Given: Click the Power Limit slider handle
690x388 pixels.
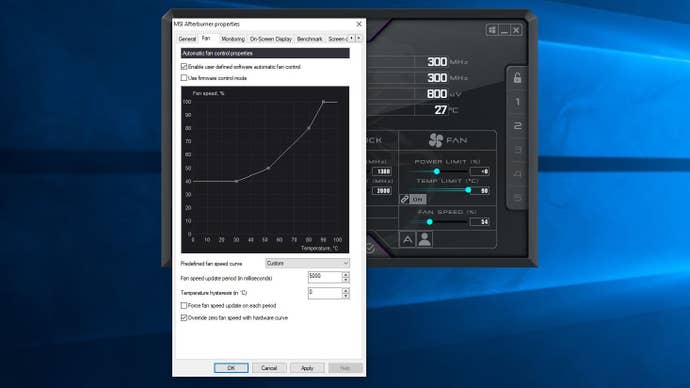Looking at the screenshot, I should click(437, 172).
